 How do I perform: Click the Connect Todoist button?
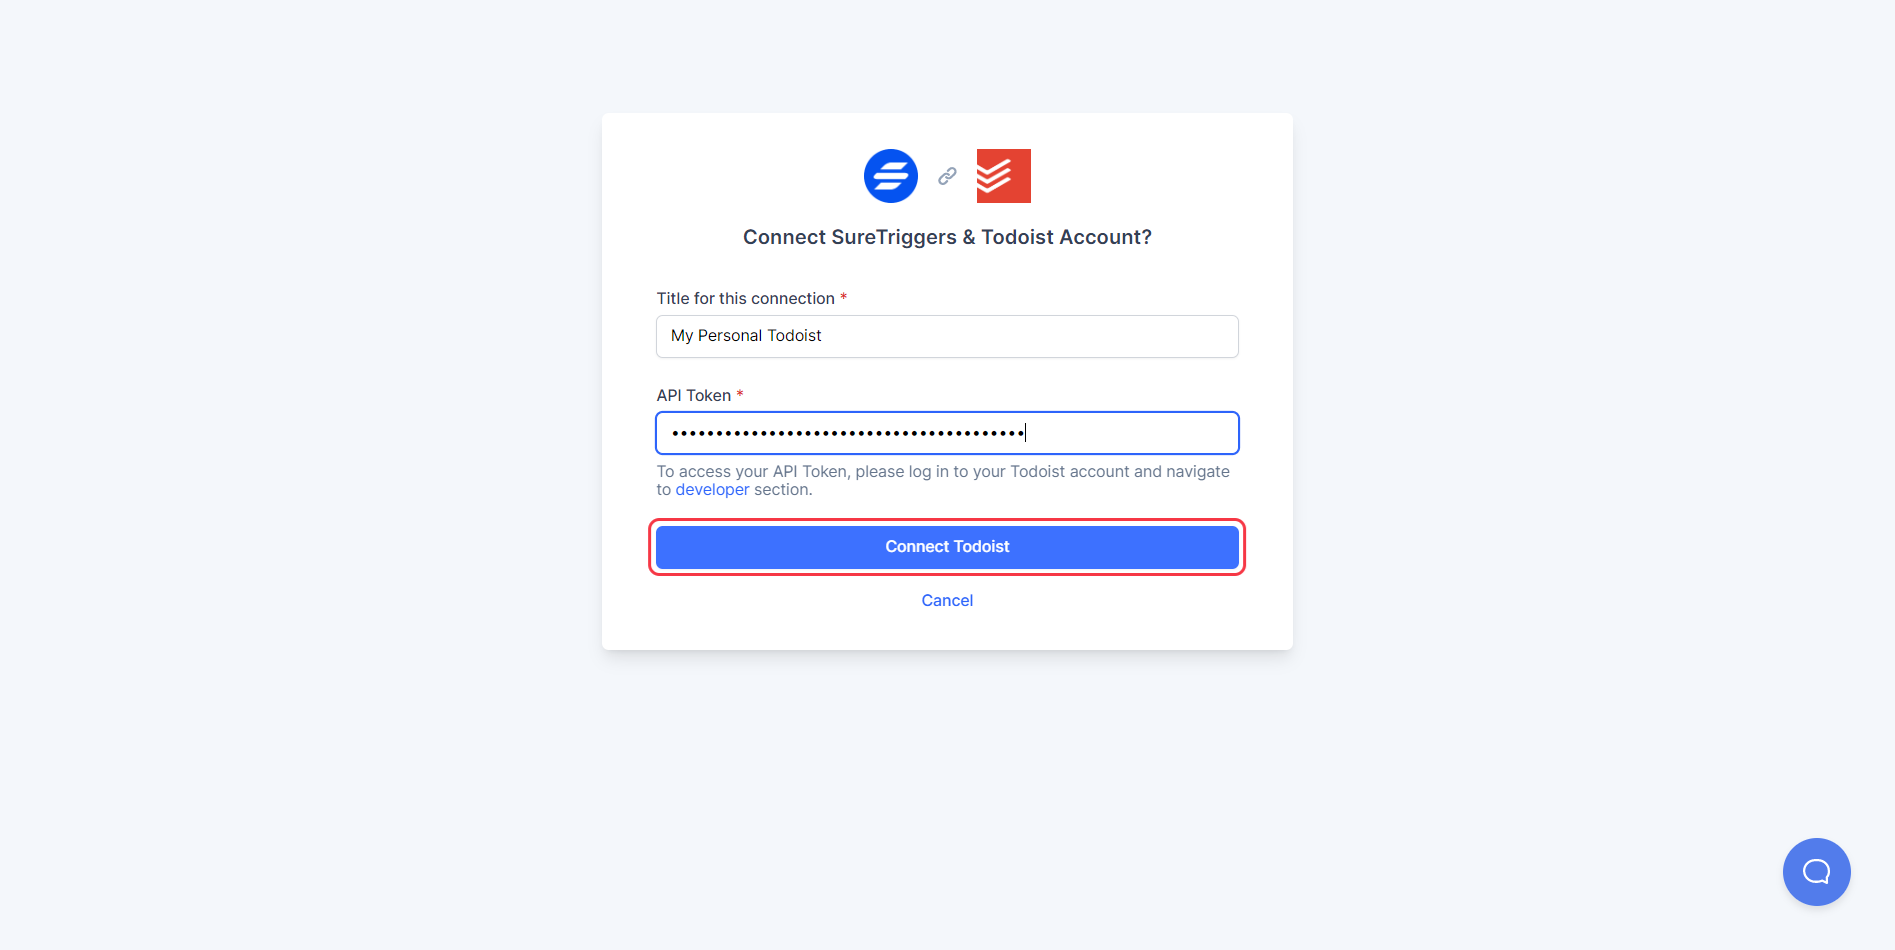click(946, 546)
